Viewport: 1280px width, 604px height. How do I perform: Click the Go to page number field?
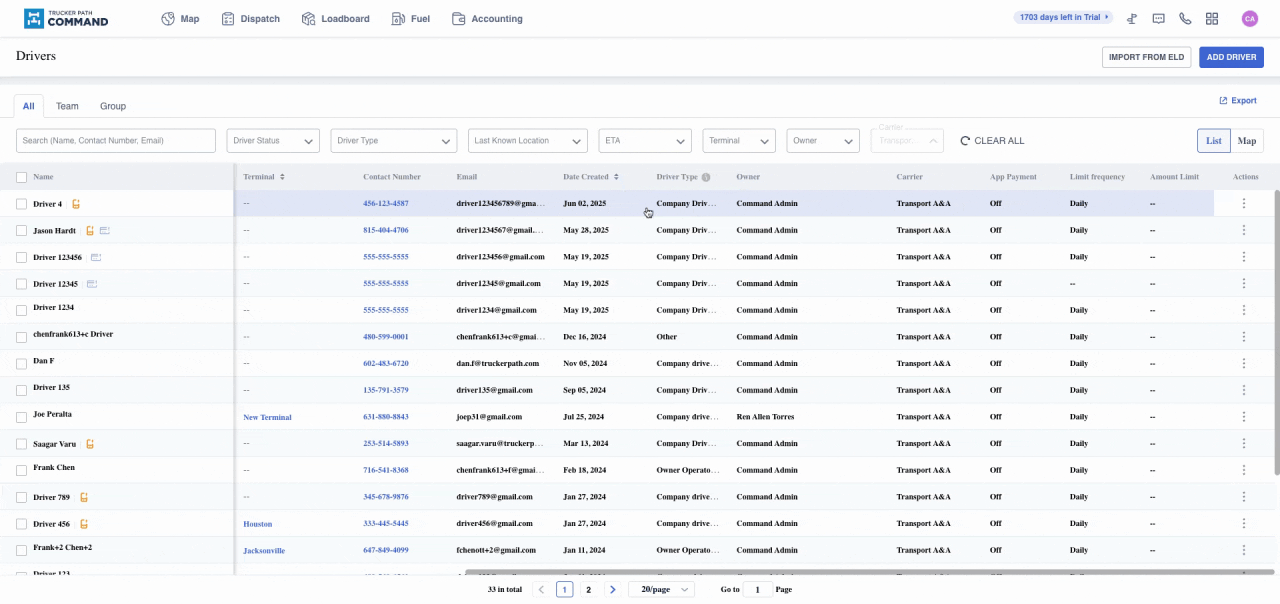(757, 590)
